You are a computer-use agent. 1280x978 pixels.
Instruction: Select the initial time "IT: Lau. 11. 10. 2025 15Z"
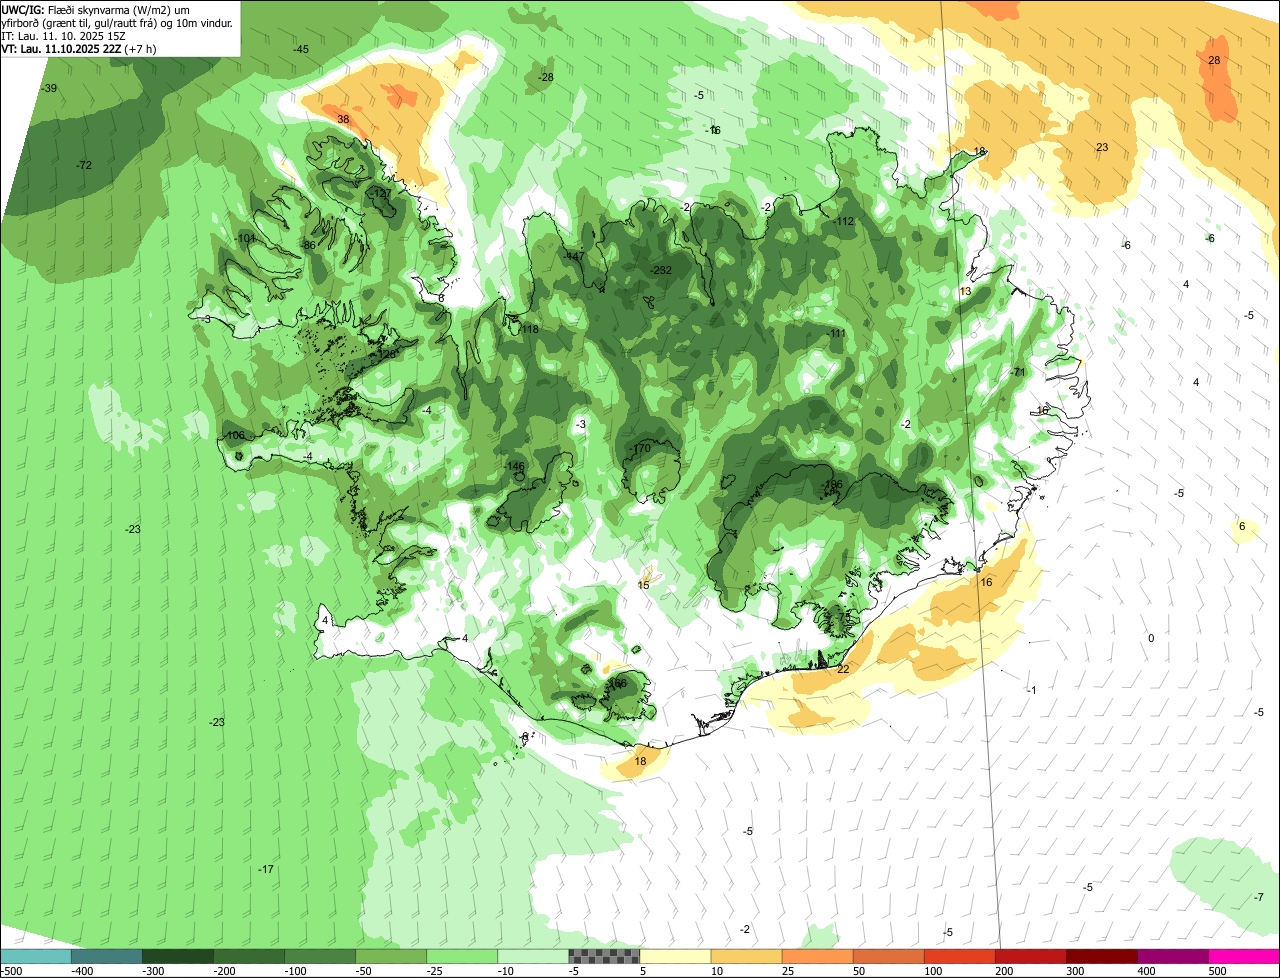point(63,35)
